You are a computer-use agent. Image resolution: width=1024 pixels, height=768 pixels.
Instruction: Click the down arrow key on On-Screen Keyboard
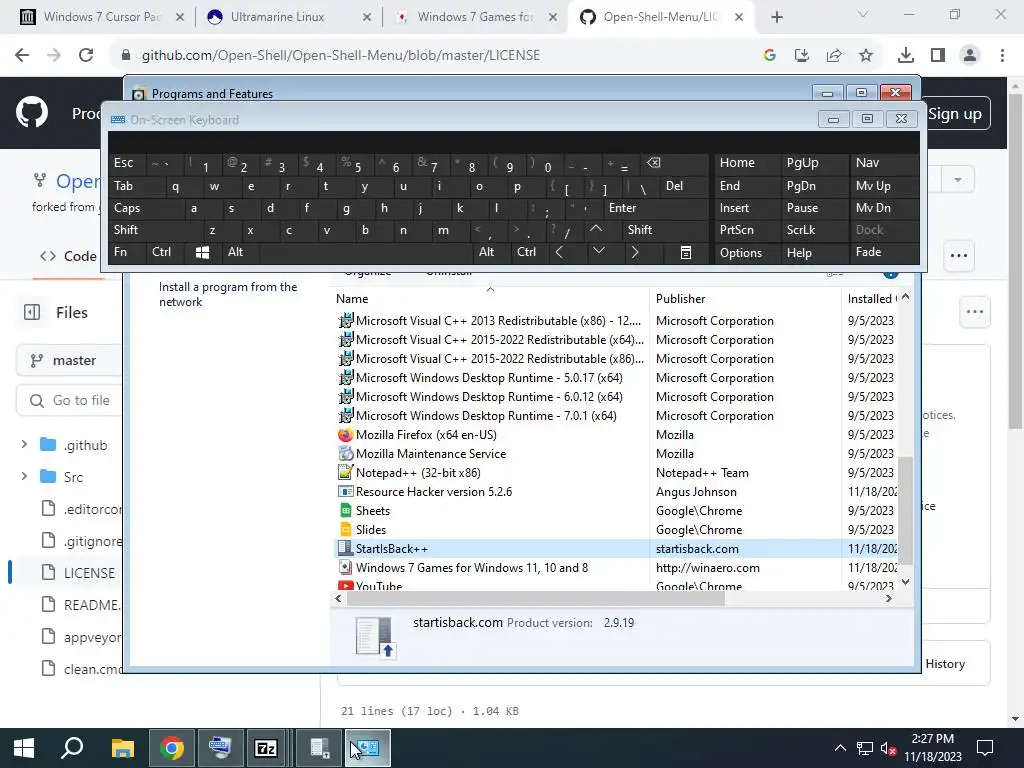598,251
